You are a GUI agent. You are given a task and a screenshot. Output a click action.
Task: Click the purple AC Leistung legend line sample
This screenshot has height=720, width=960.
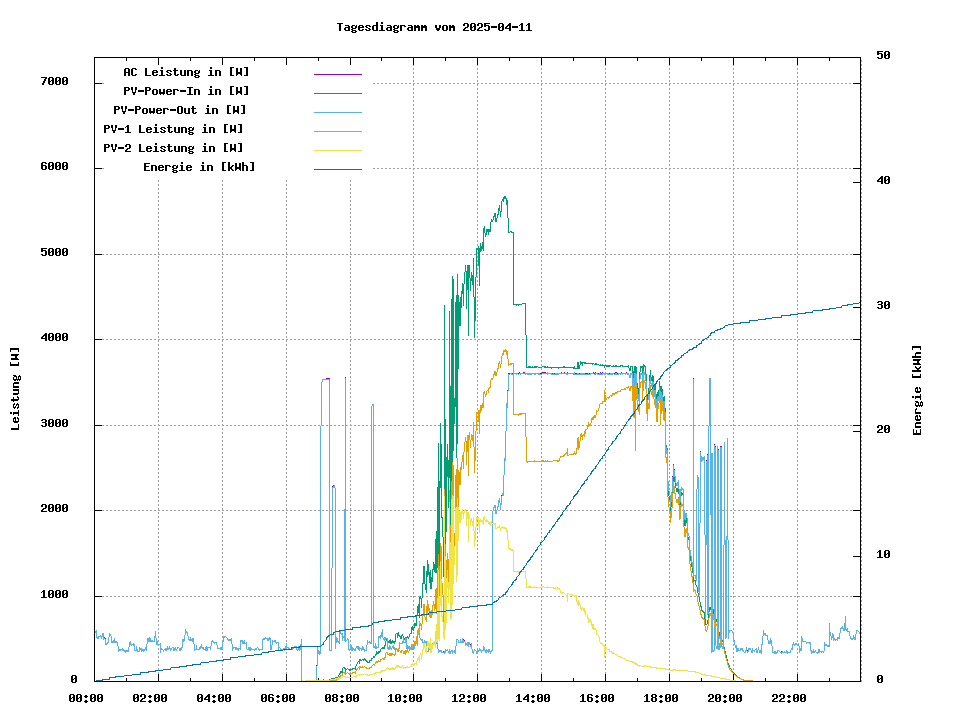pos(337,74)
